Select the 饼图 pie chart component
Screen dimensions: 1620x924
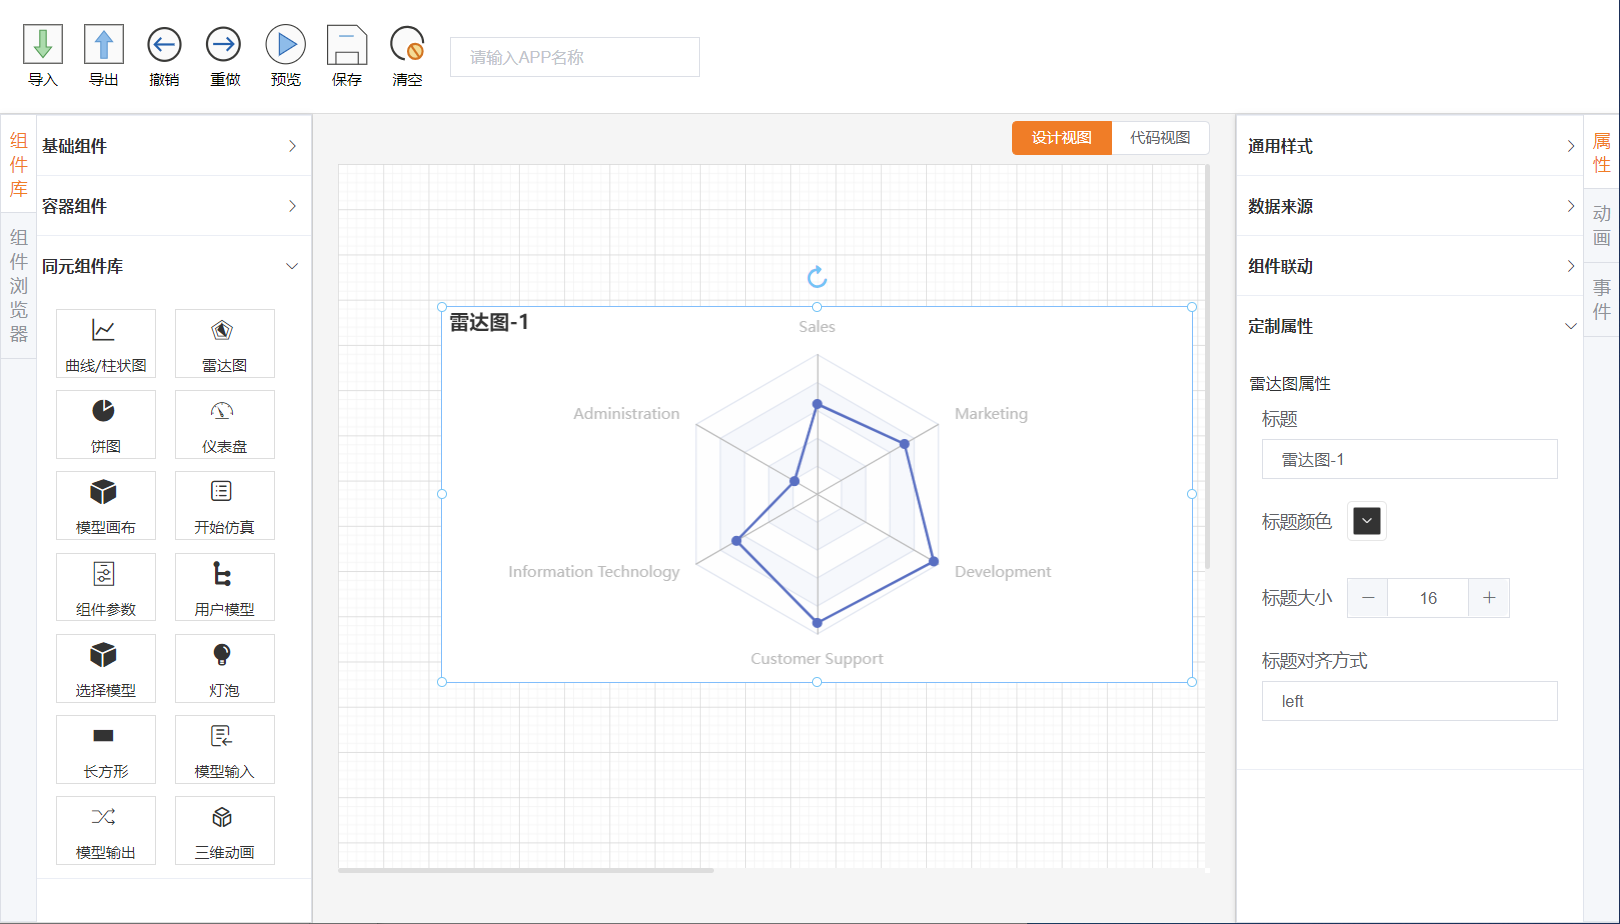[106, 424]
